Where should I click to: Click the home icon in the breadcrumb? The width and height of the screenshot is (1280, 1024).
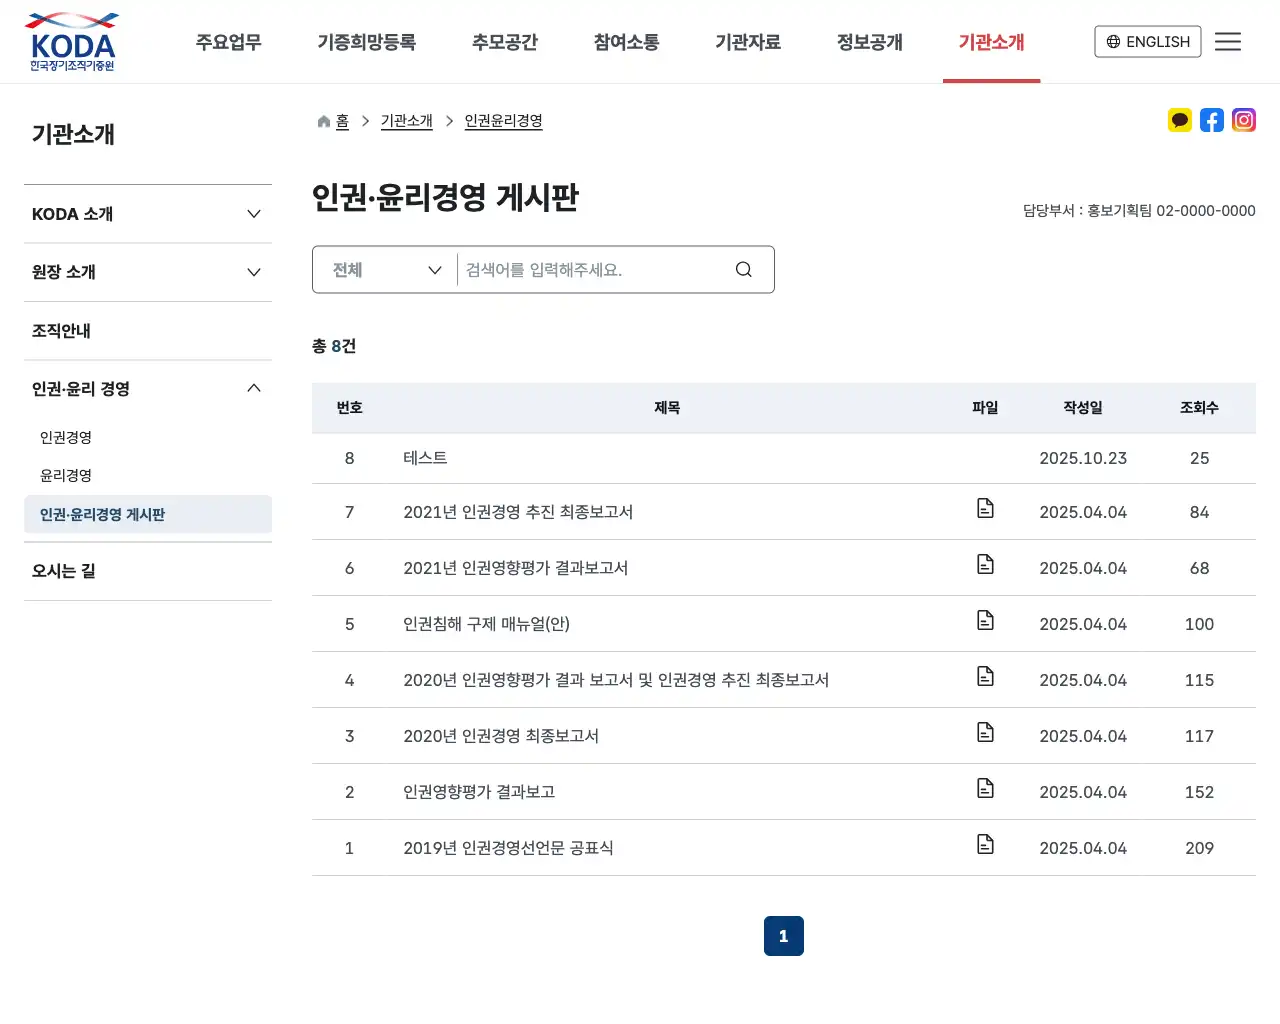click(321, 120)
